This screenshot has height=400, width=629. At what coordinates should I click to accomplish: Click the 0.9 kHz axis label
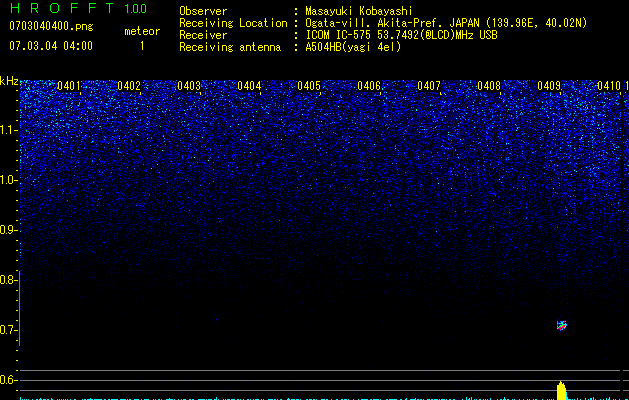[x=8, y=230]
